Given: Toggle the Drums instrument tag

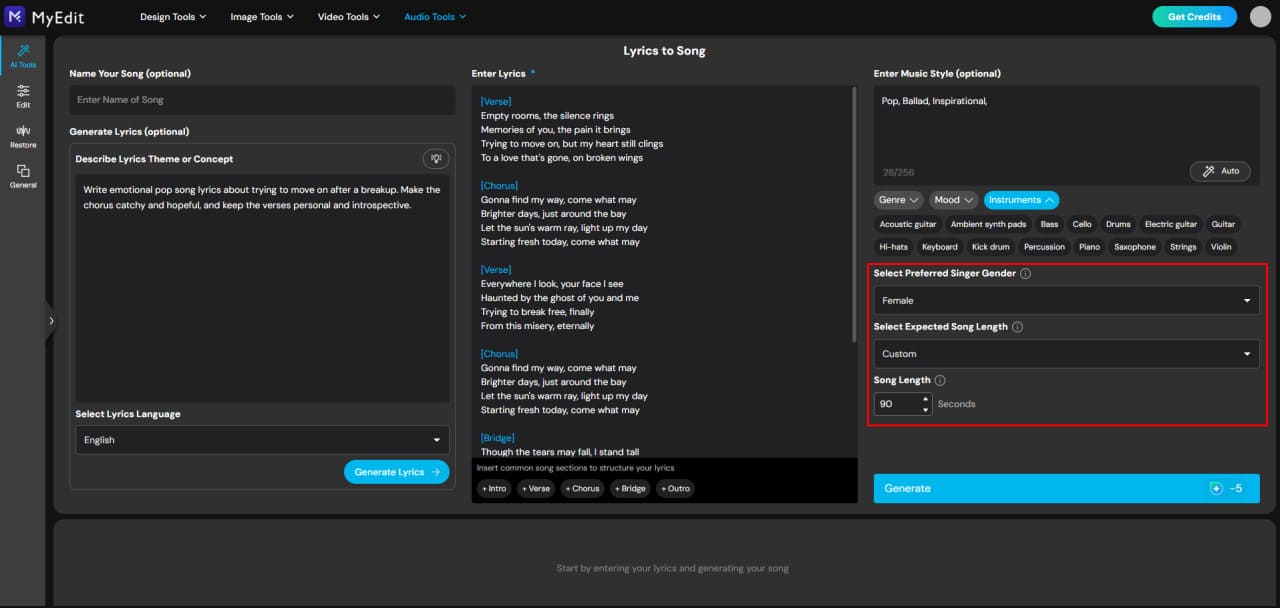Looking at the screenshot, I should pyautogui.click(x=1117, y=224).
